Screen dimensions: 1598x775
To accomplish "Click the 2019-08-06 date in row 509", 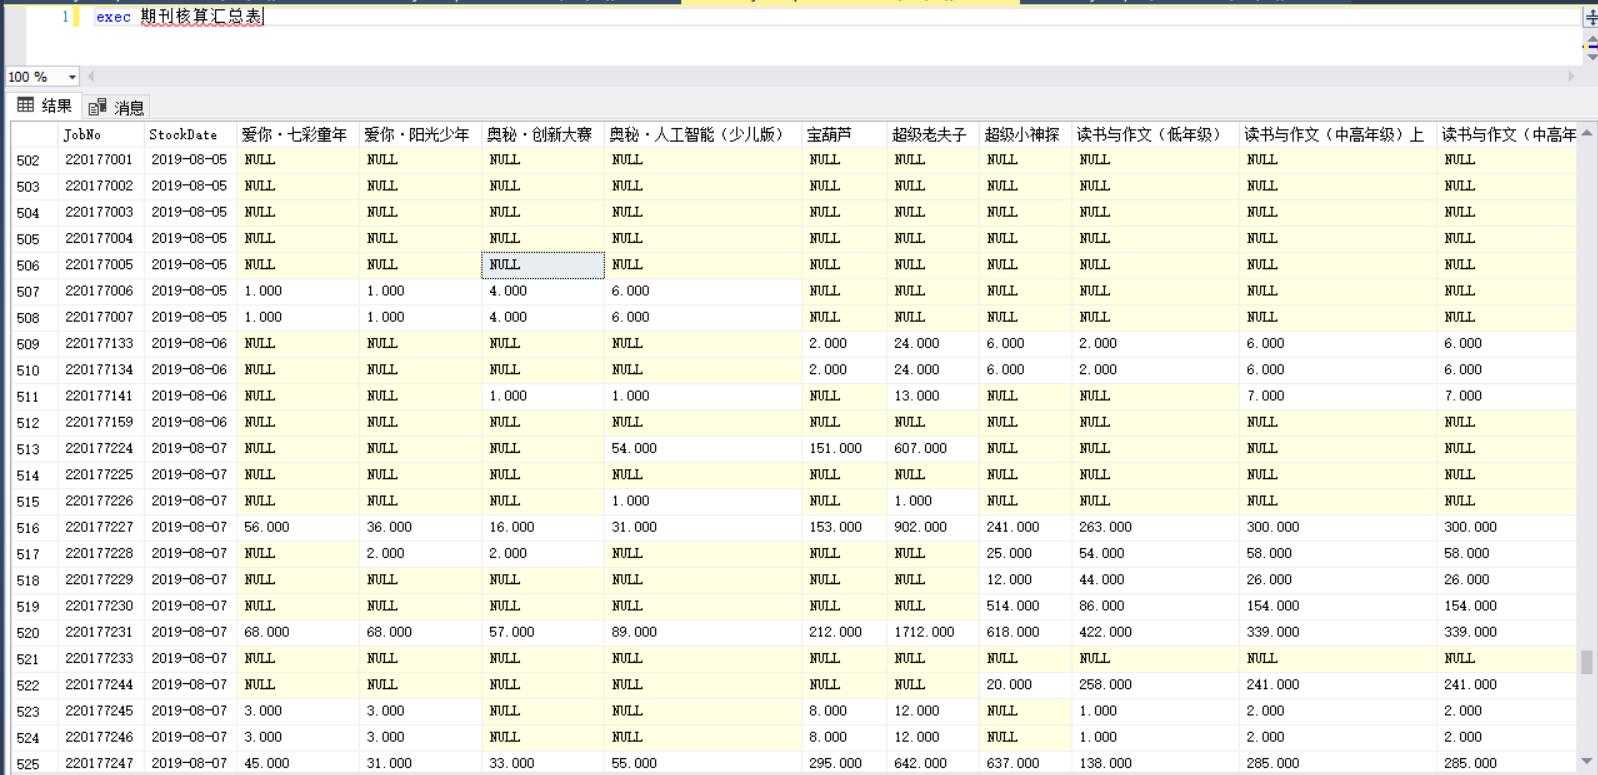I will [190, 343].
